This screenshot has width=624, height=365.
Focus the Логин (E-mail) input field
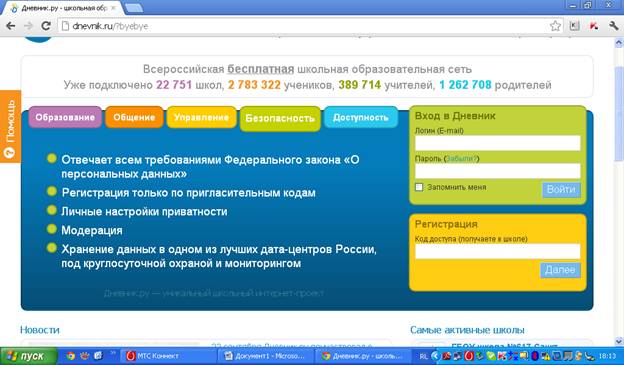pos(497,143)
